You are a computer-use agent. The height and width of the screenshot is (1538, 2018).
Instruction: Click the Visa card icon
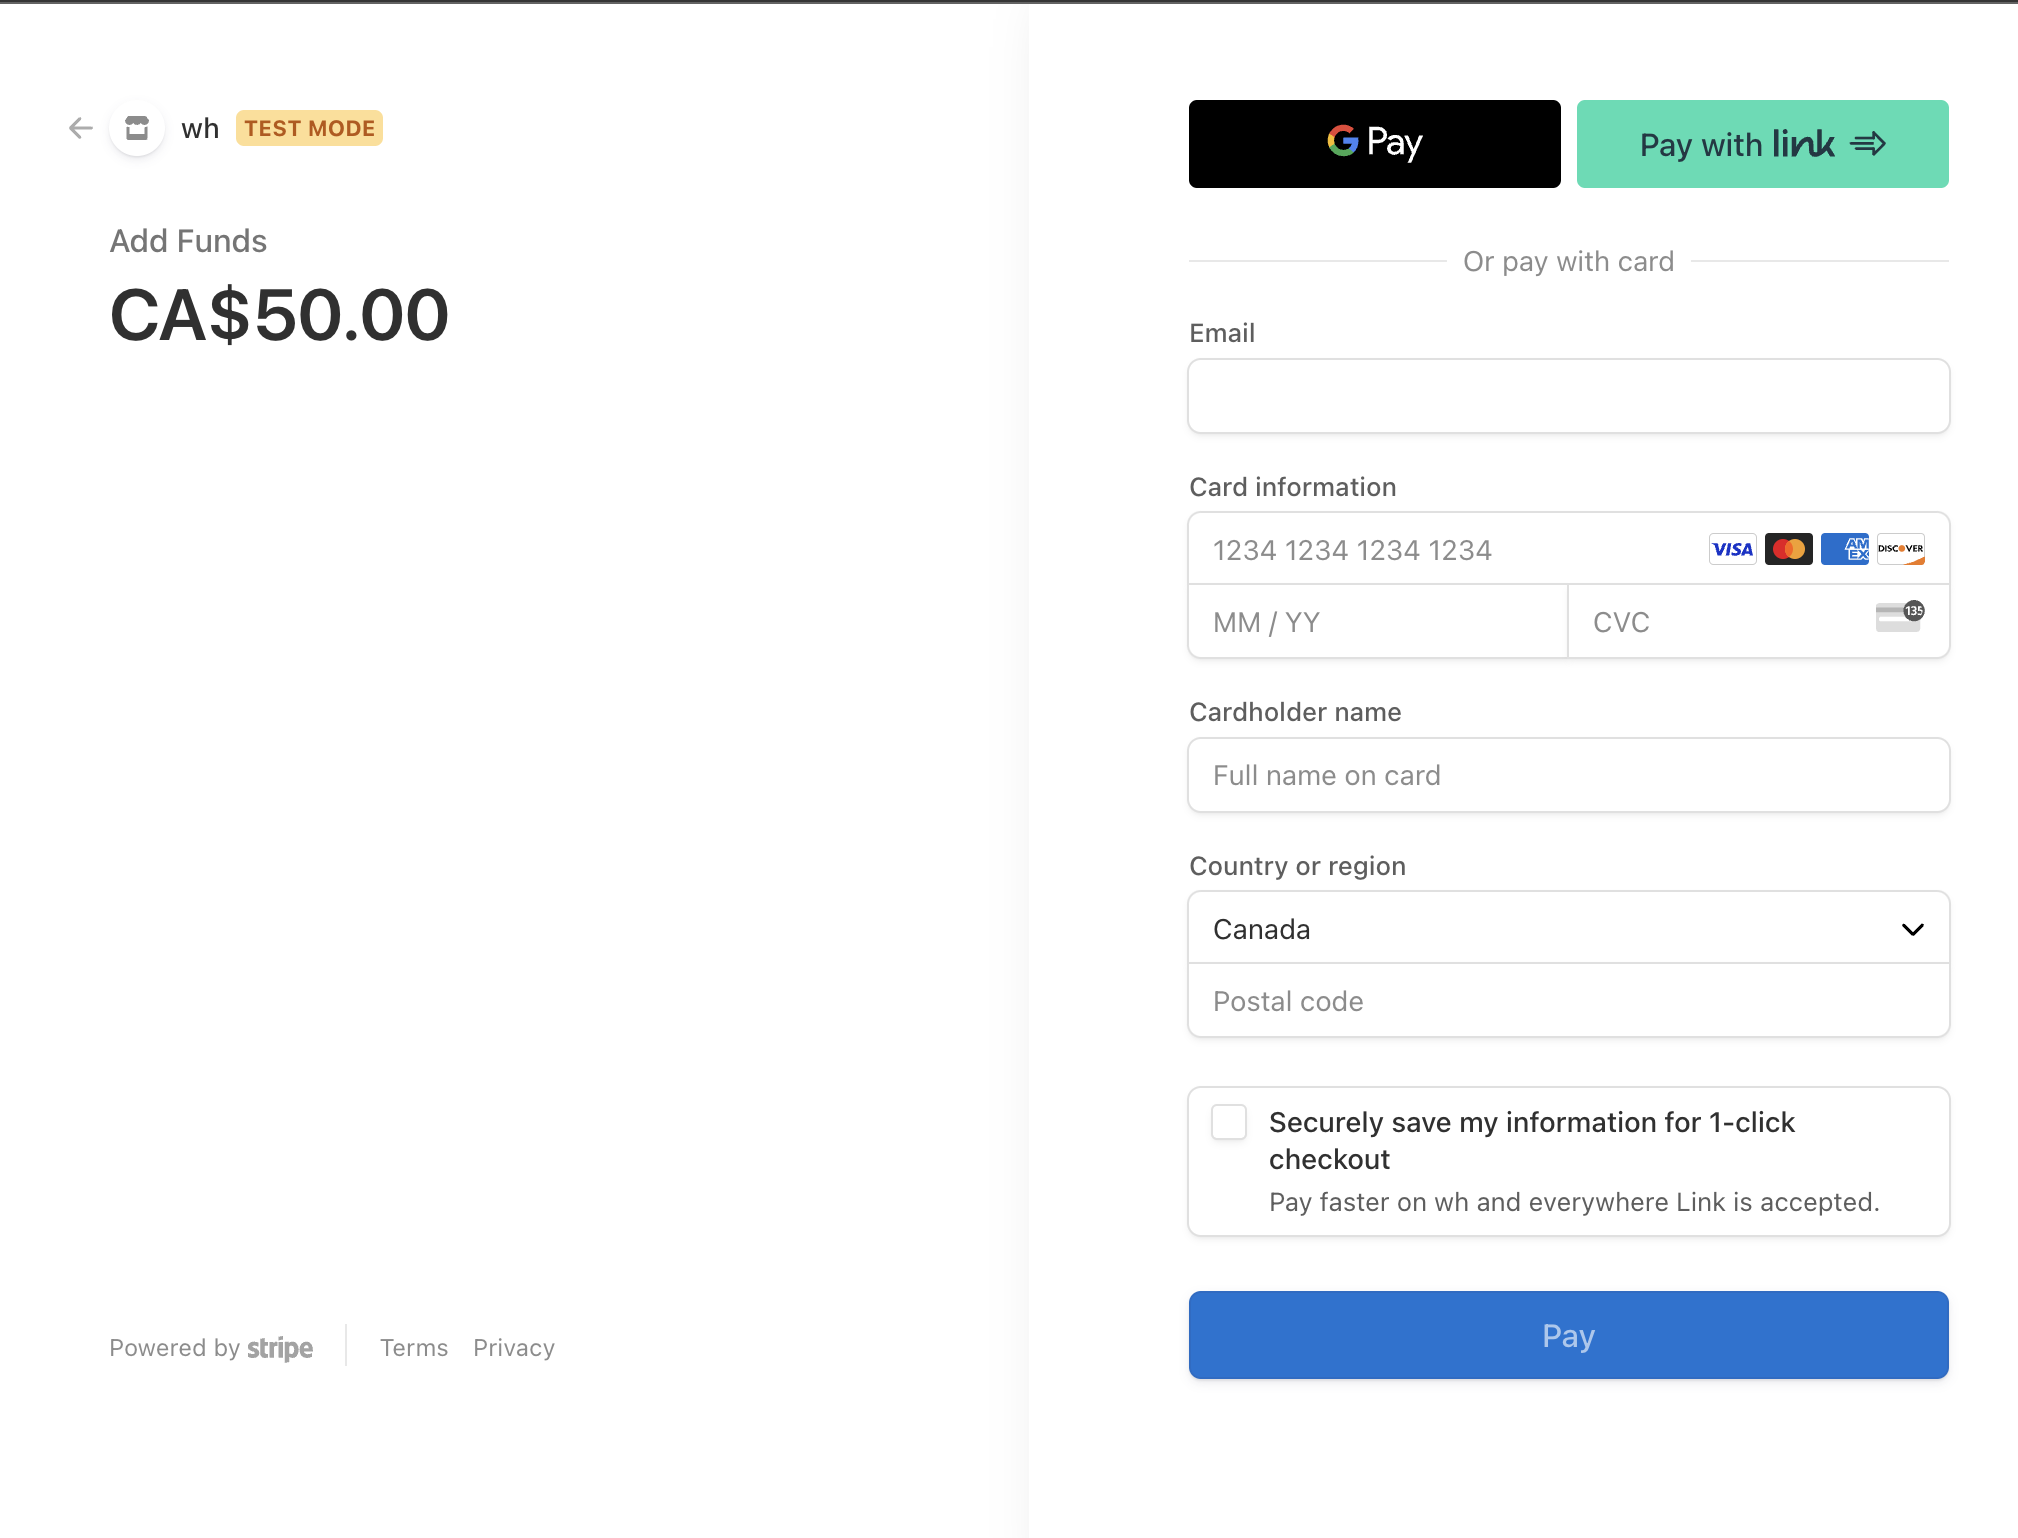pos(1732,549)
